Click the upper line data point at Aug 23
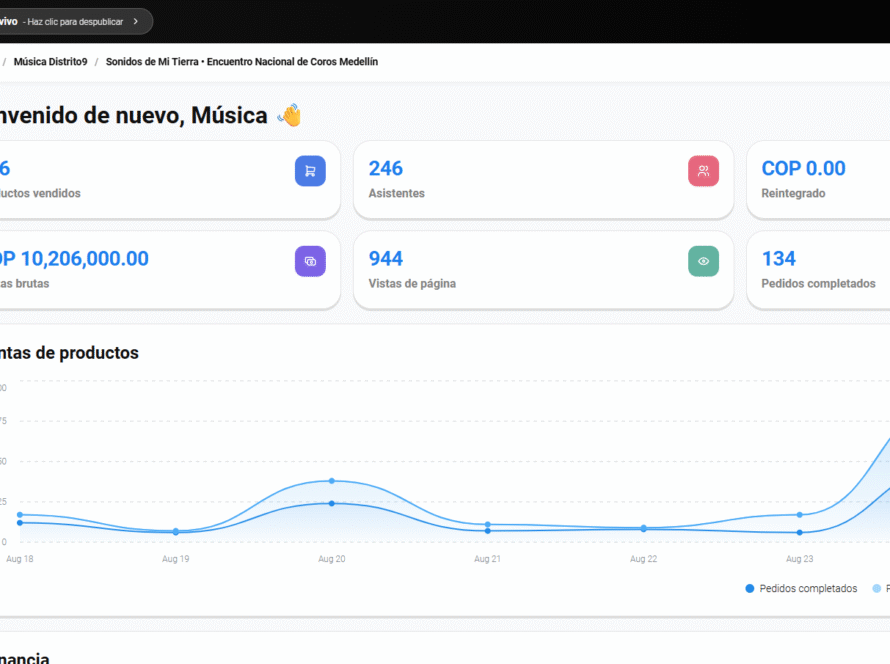Viewport: 890px width, 664px height. click(x=799, y=515)
